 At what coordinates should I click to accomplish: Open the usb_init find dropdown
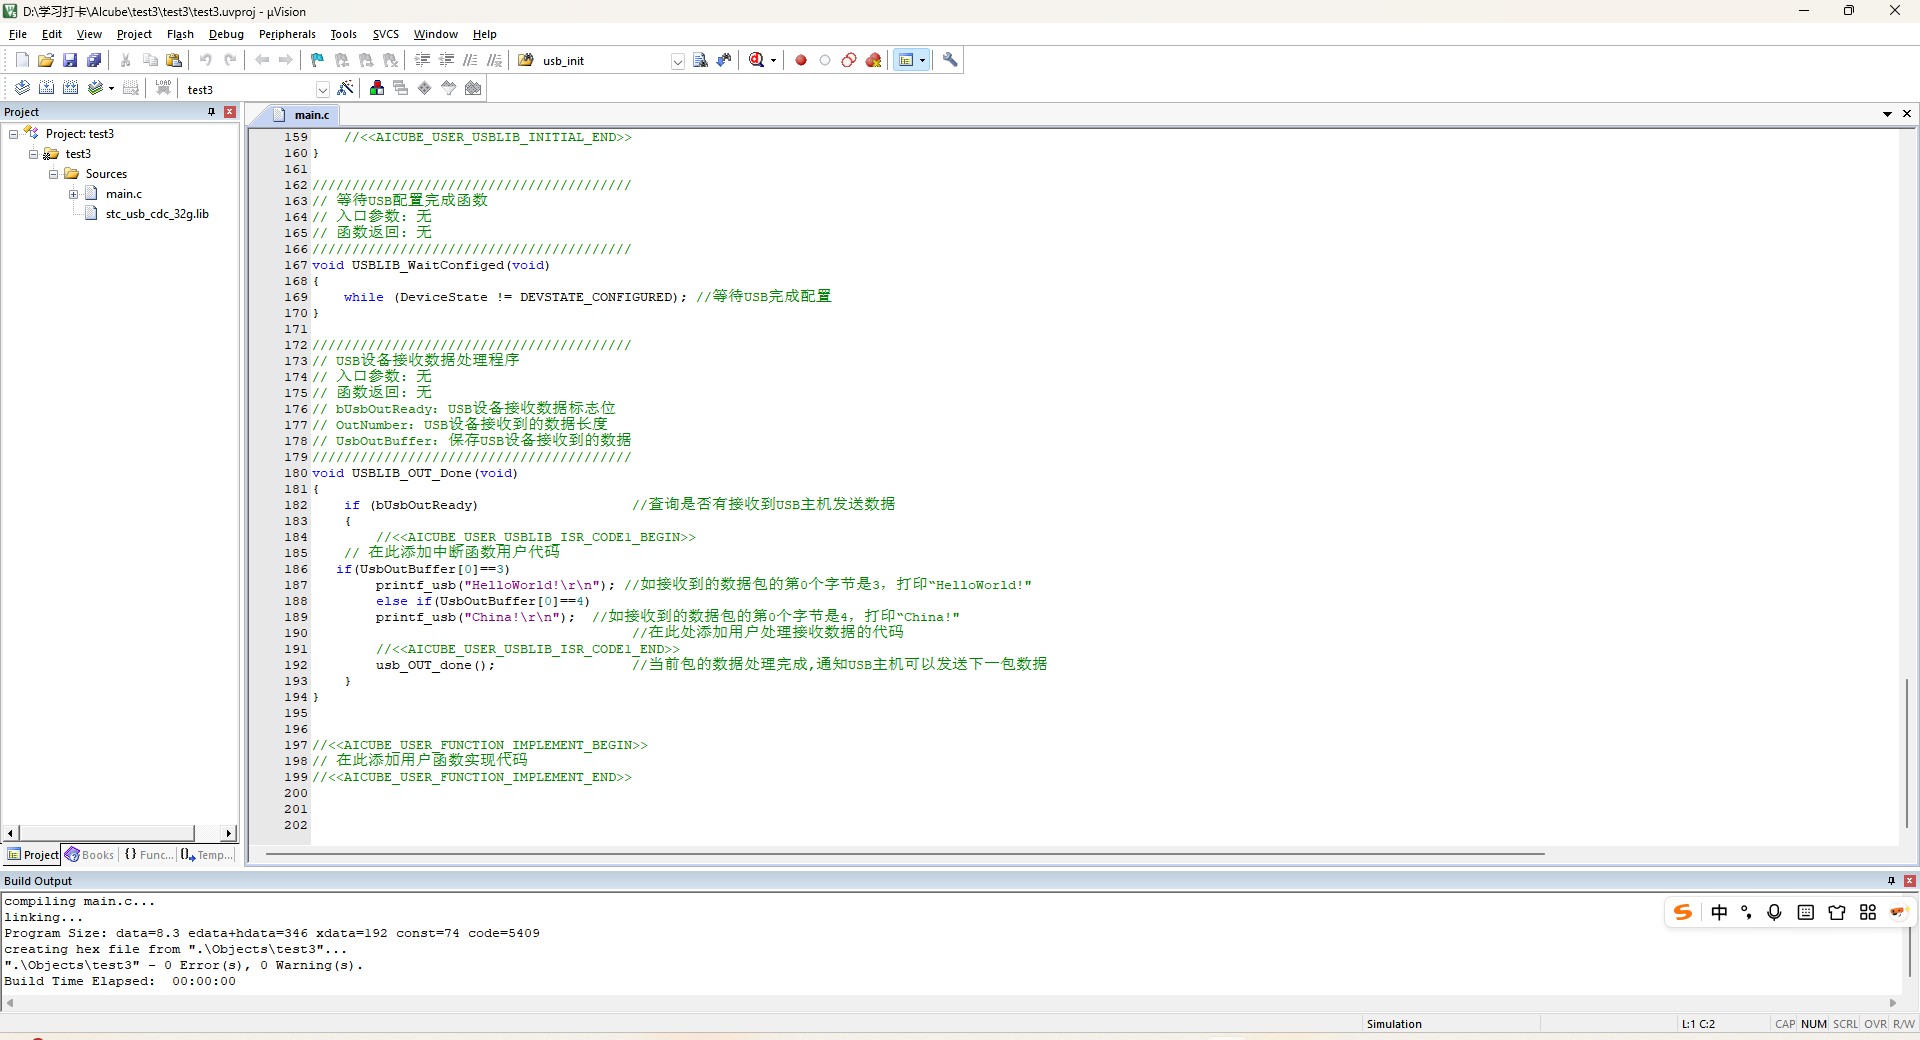(x=677, y=61)
